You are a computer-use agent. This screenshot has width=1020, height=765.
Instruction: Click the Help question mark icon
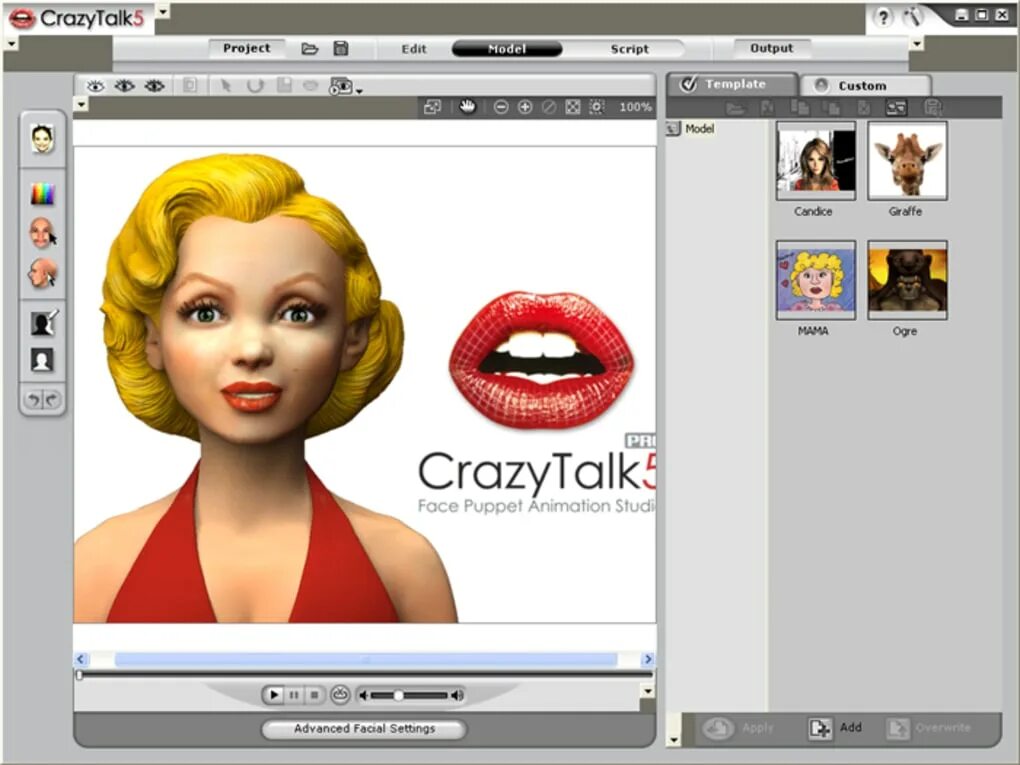pyautogui.click(x=883, y=18)
